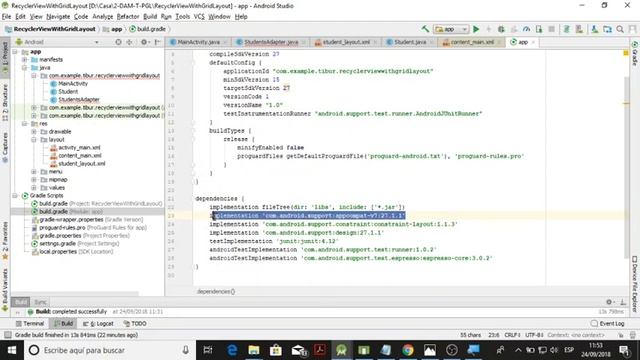Open the Profile app gauge icon
Image resolution: width=640 pixels, height=360 pixels.
(x=527, y=29)
